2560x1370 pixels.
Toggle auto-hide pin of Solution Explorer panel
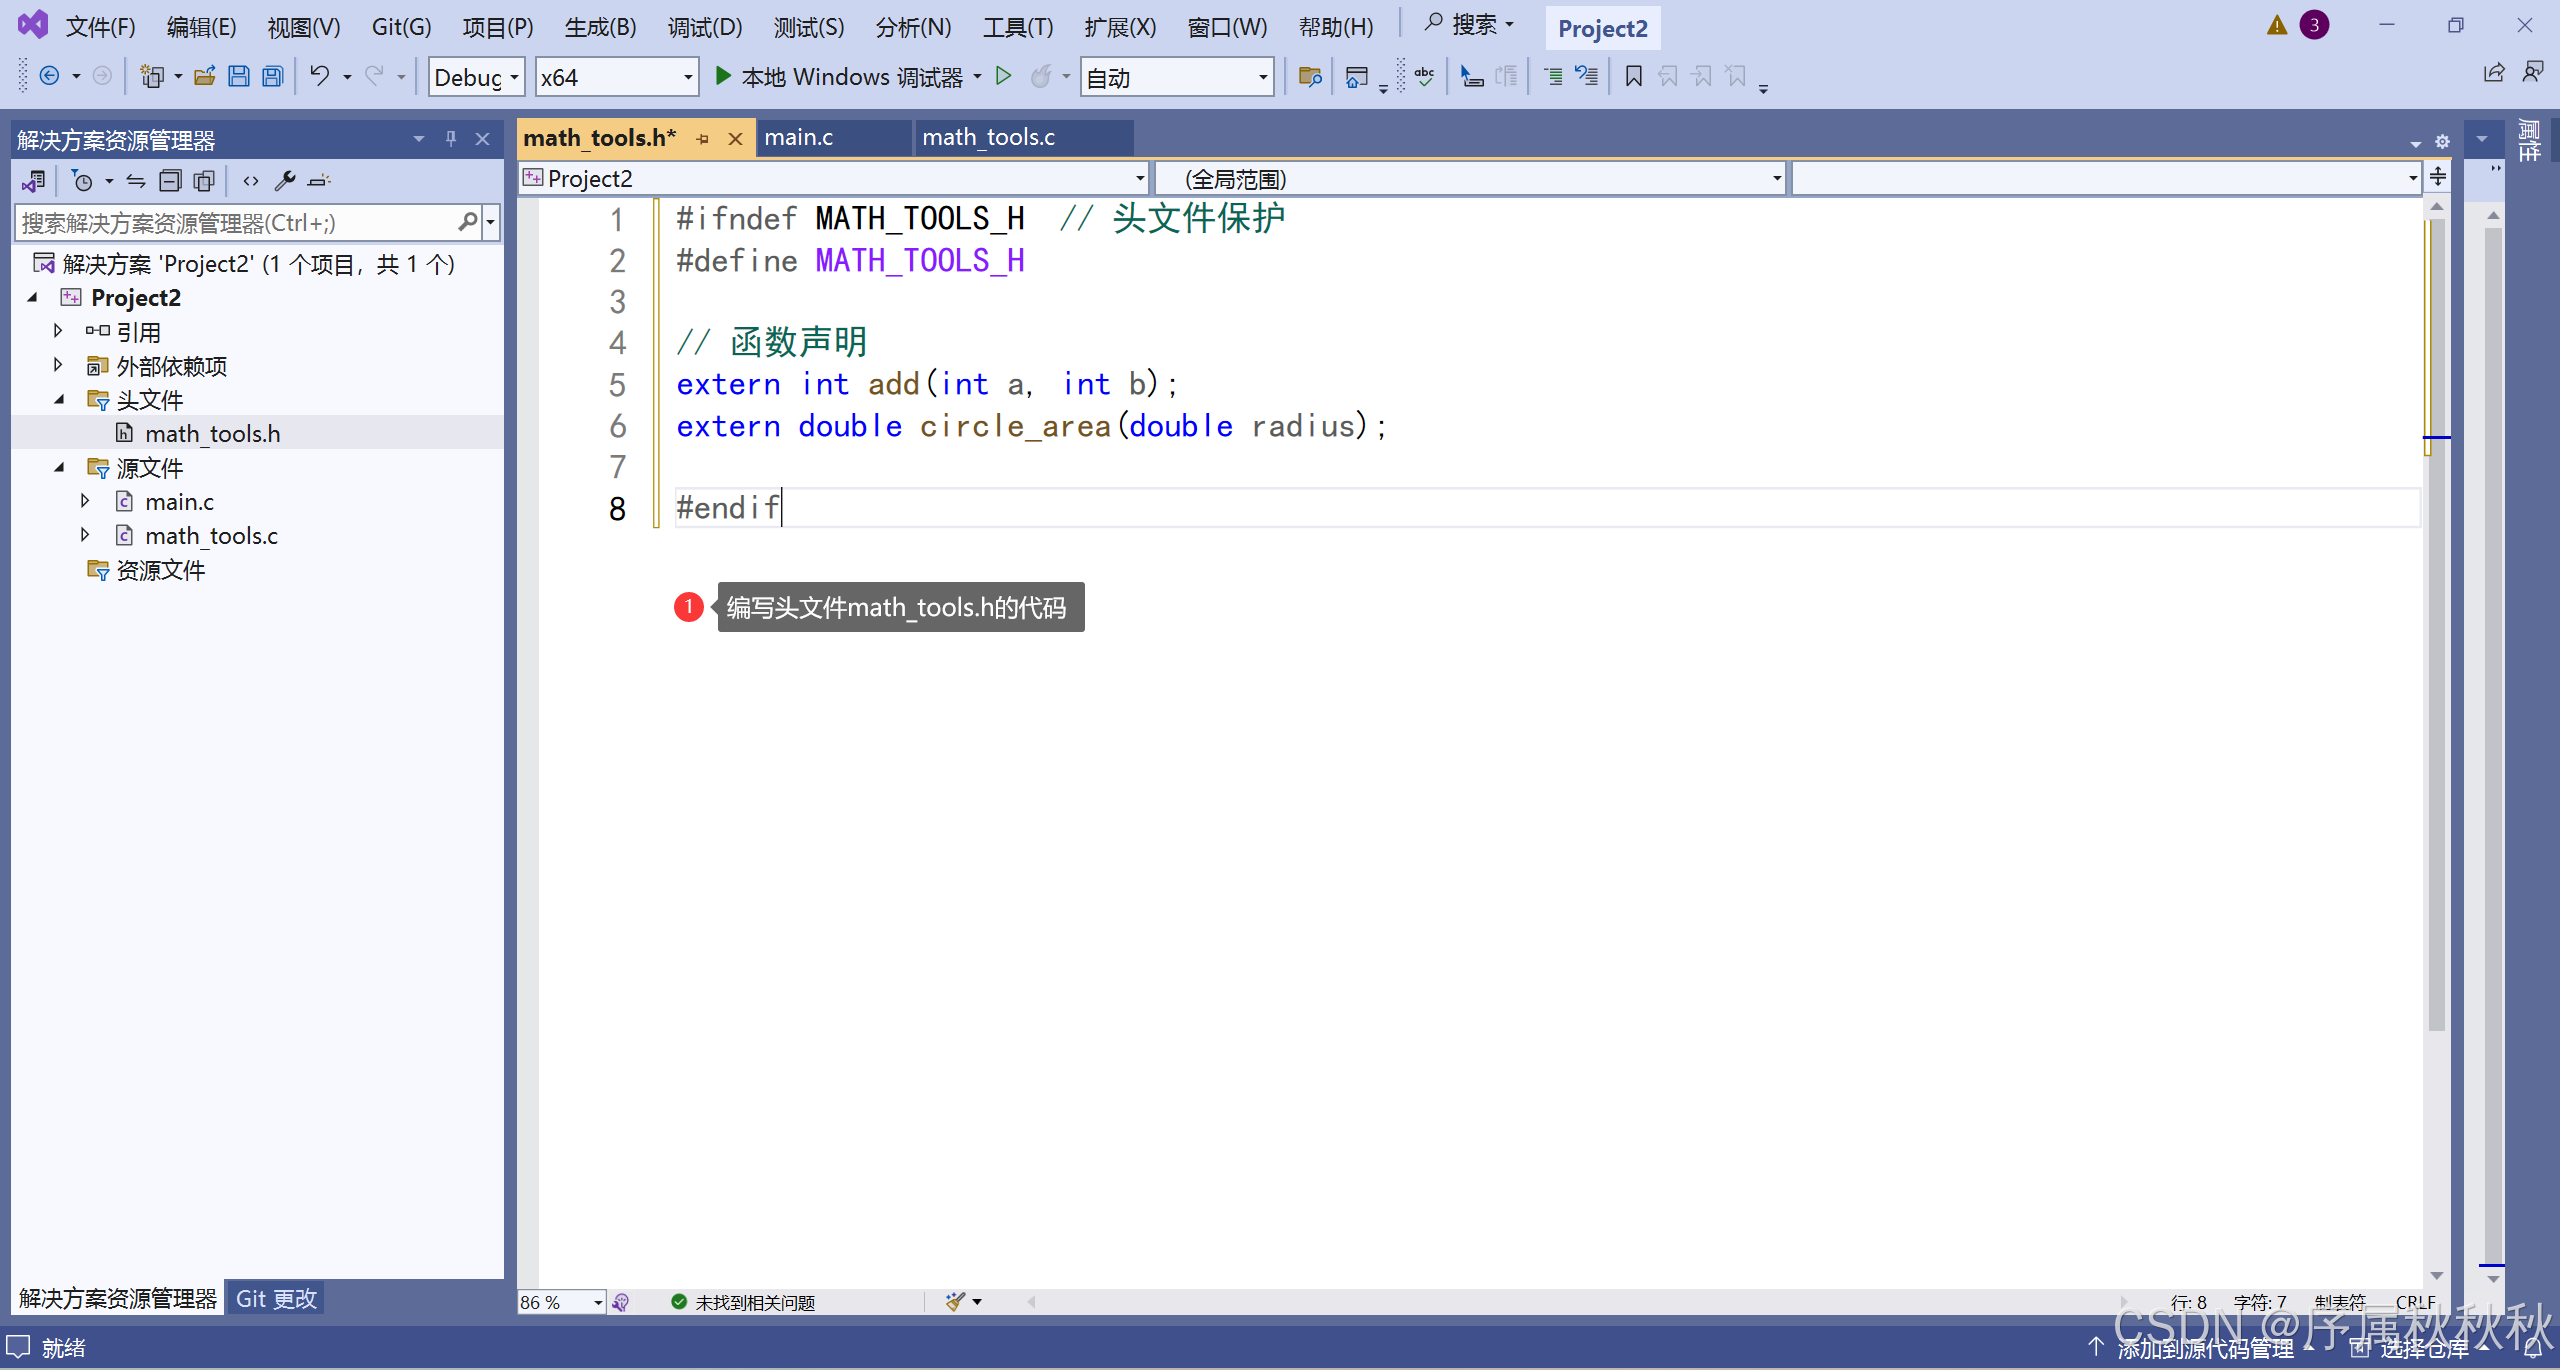tap(451, 139)
